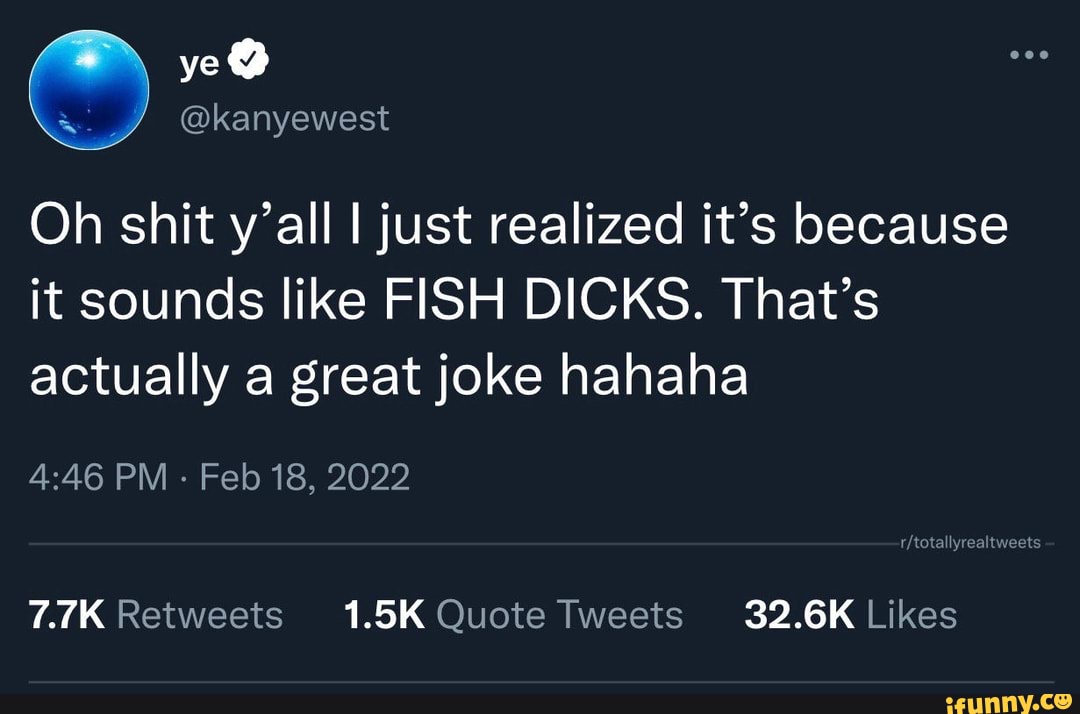This screenshot has width=1080, height=714.
Task: Open the Retweets list label
Action: tap(200, 615)
